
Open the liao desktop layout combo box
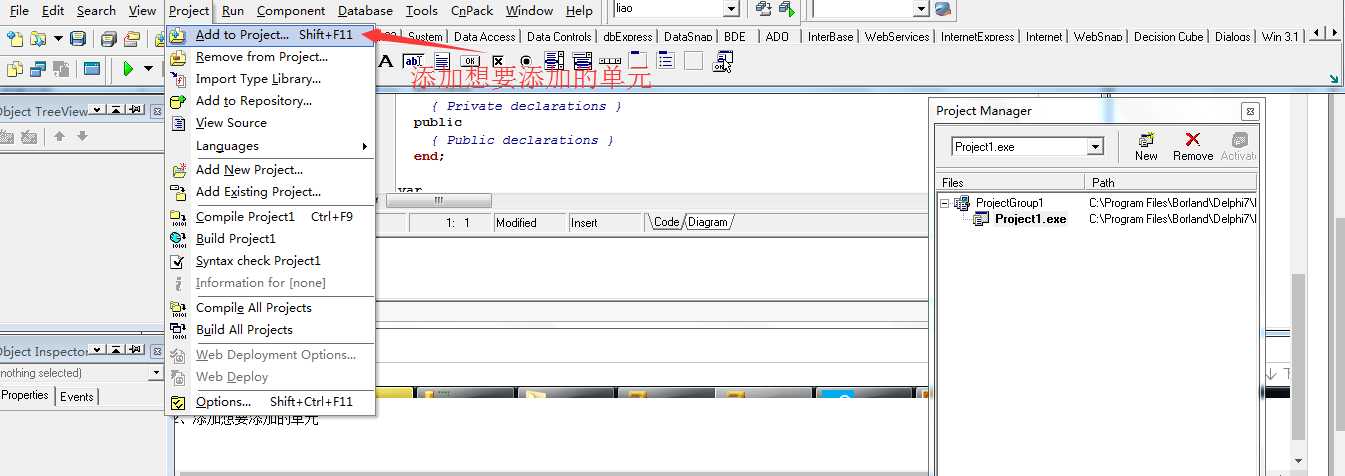point(731,9)
